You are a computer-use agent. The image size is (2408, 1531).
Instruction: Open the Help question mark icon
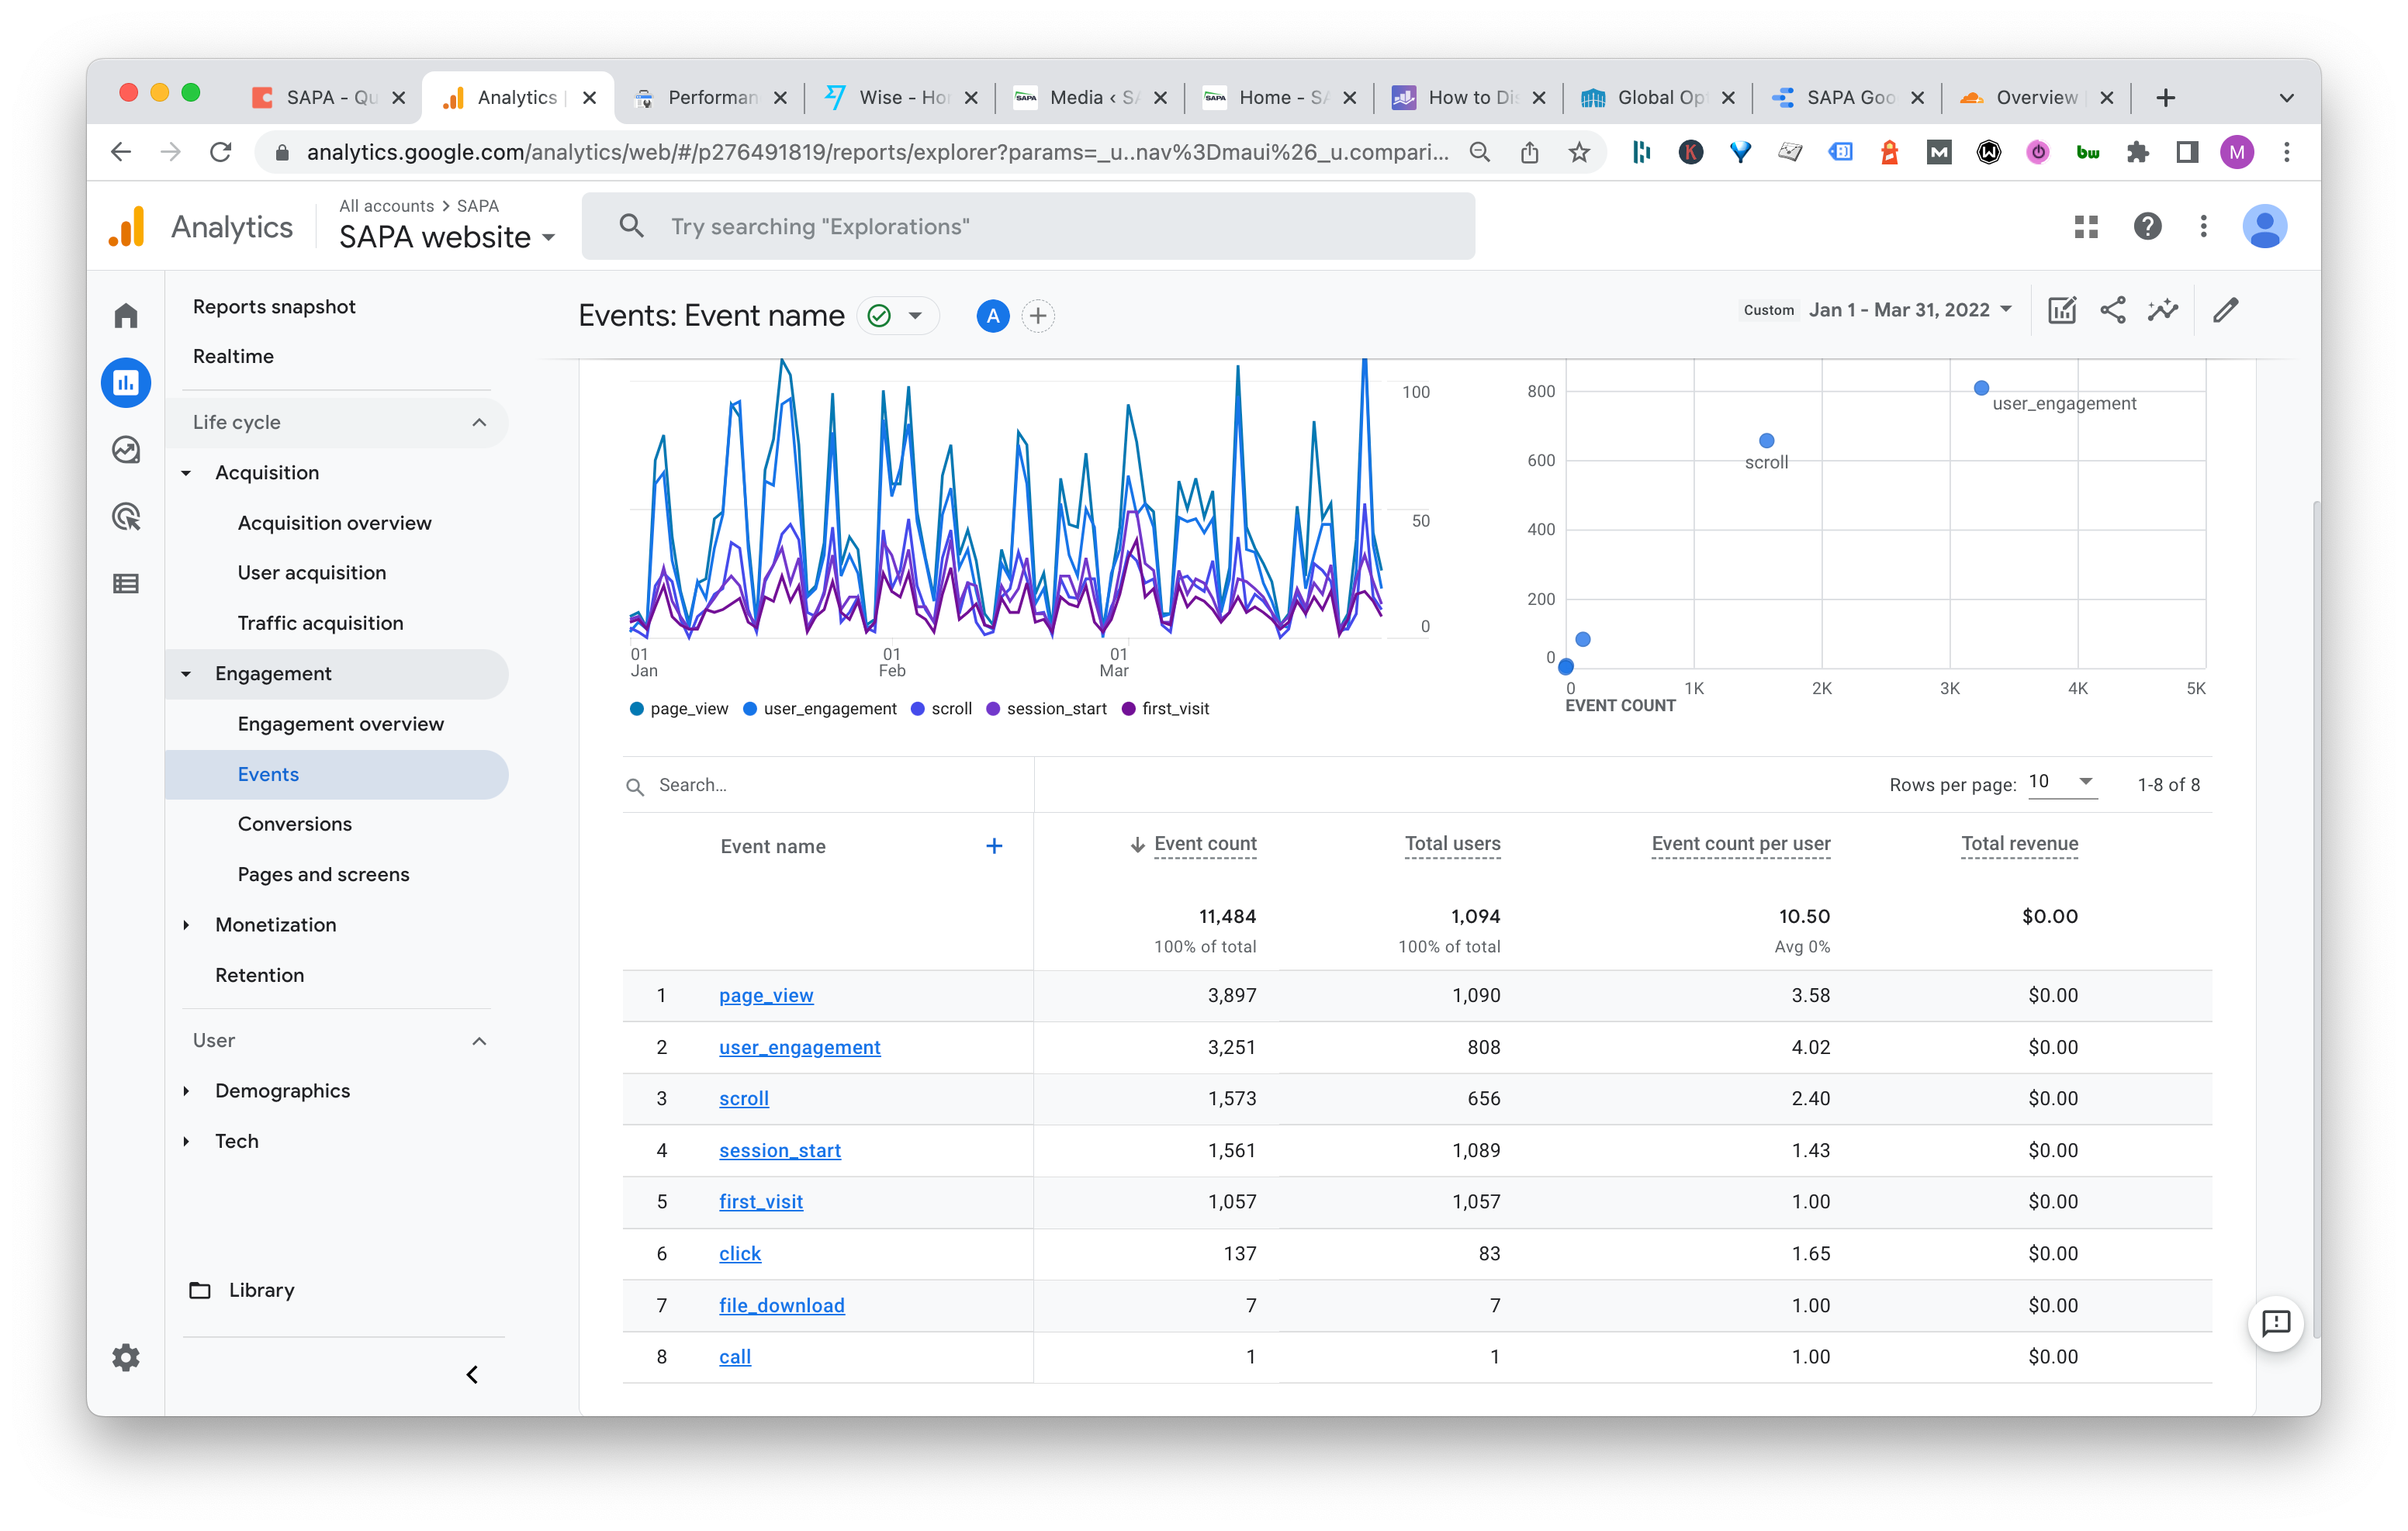pyautogui.click(x=2147, y=227)
